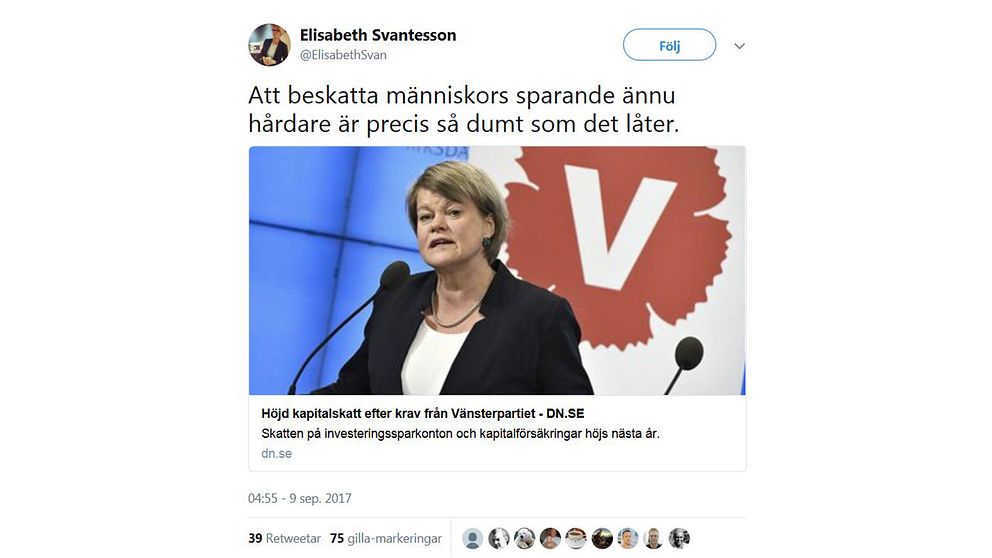This screenshot has width=992, height=558.
Task: Open Elisabeth Svantesson's profile picture
Action: (270, 45)
